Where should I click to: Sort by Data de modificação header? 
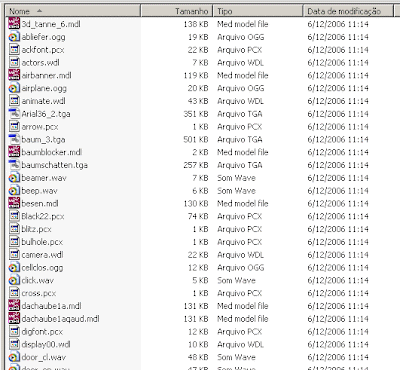click(348, 11)
